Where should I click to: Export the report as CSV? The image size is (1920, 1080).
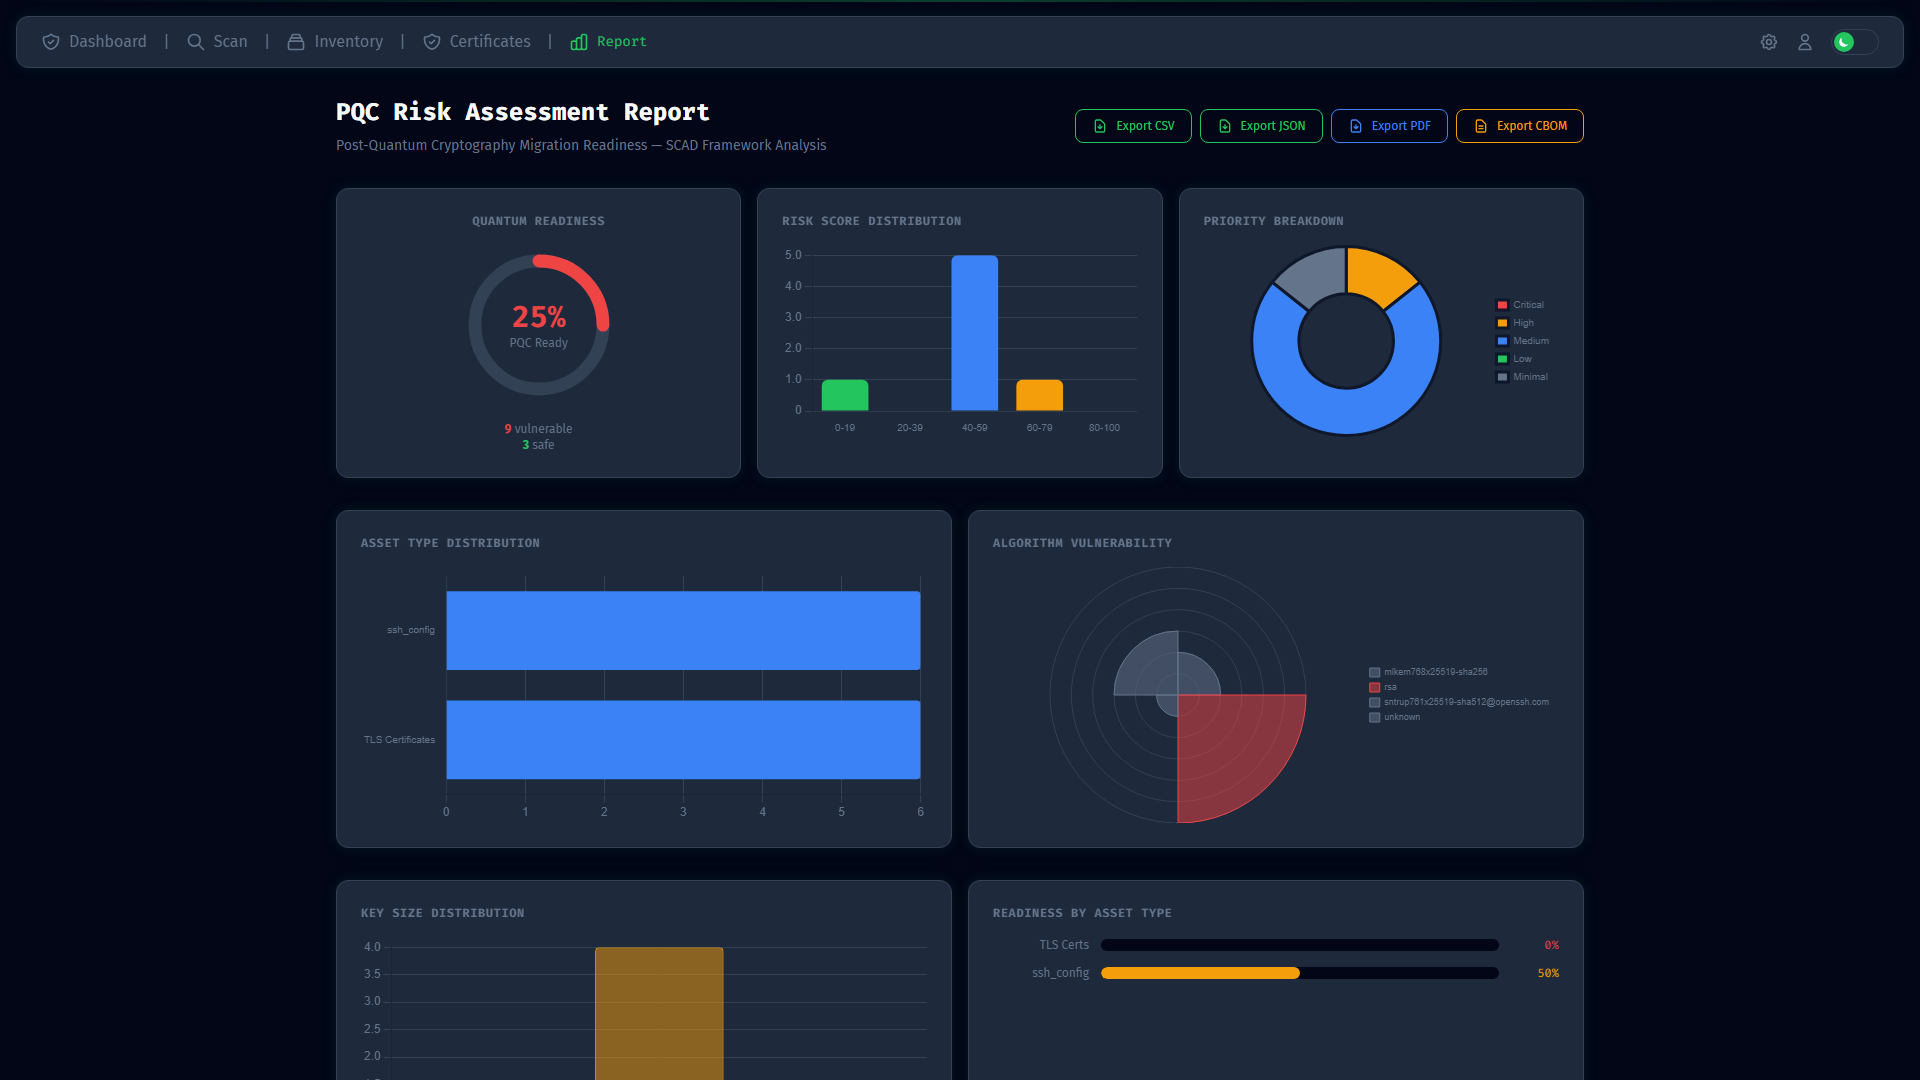click(1133, 126)
